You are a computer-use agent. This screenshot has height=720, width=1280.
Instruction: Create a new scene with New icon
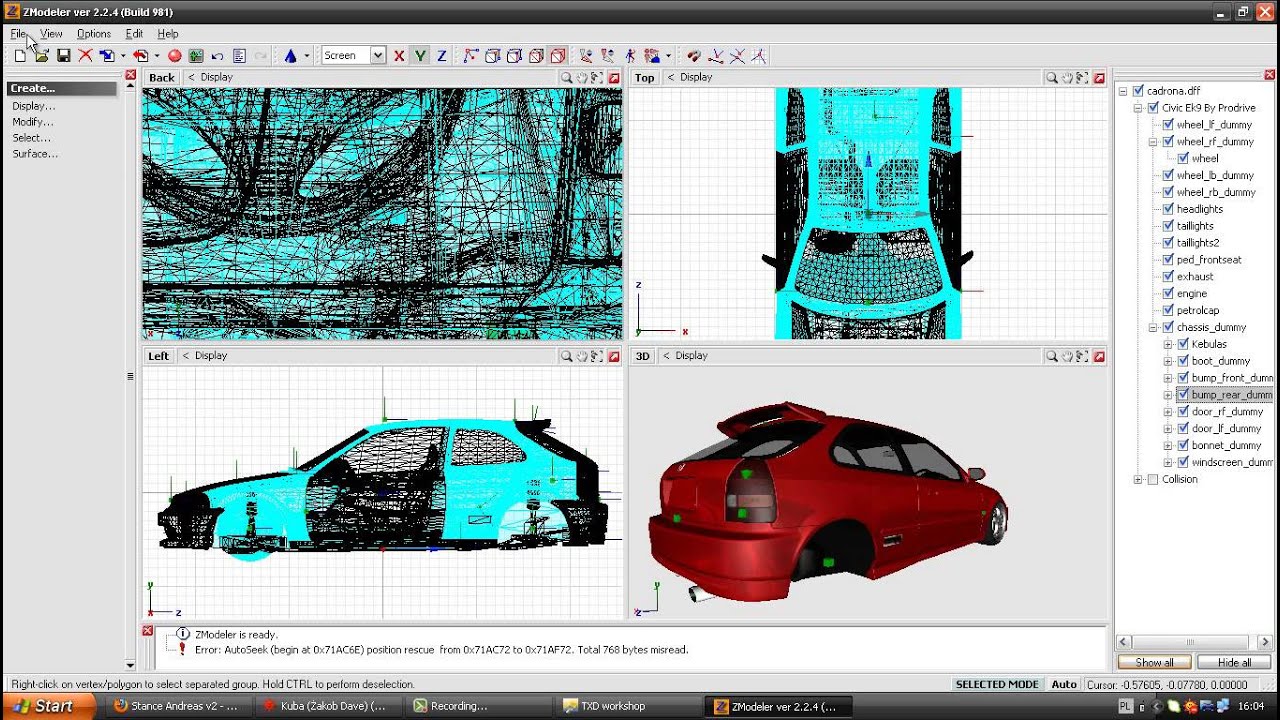pos(20,56)
